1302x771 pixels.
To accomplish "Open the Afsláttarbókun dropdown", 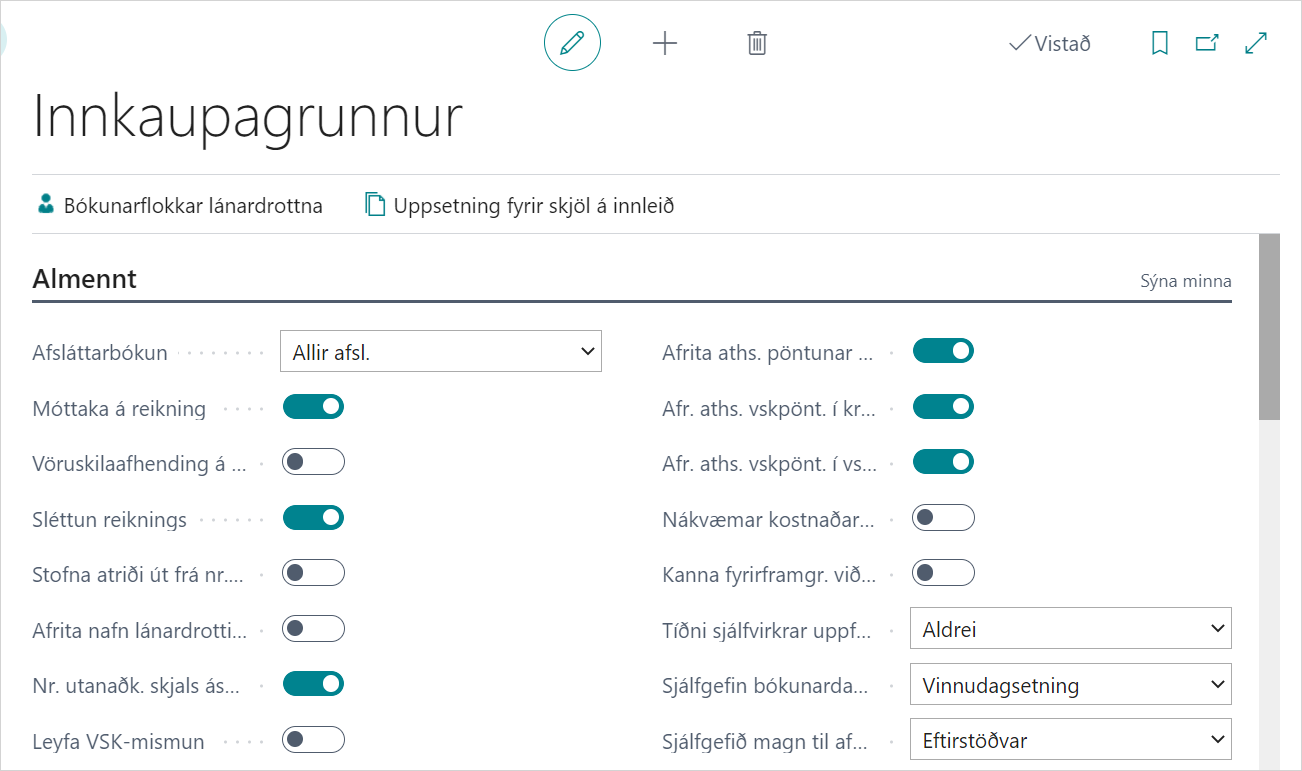I will click(x=441, y=352).
